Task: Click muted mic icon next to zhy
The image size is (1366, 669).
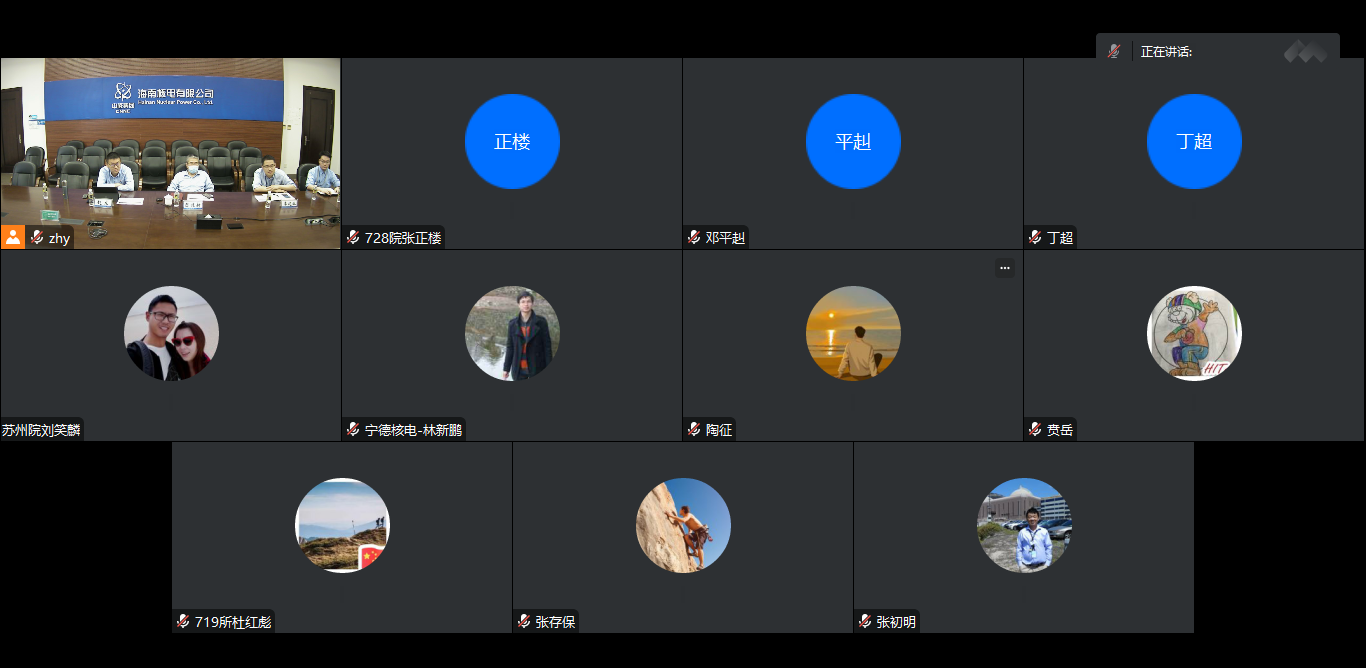Action: click(x=37, y=238)
